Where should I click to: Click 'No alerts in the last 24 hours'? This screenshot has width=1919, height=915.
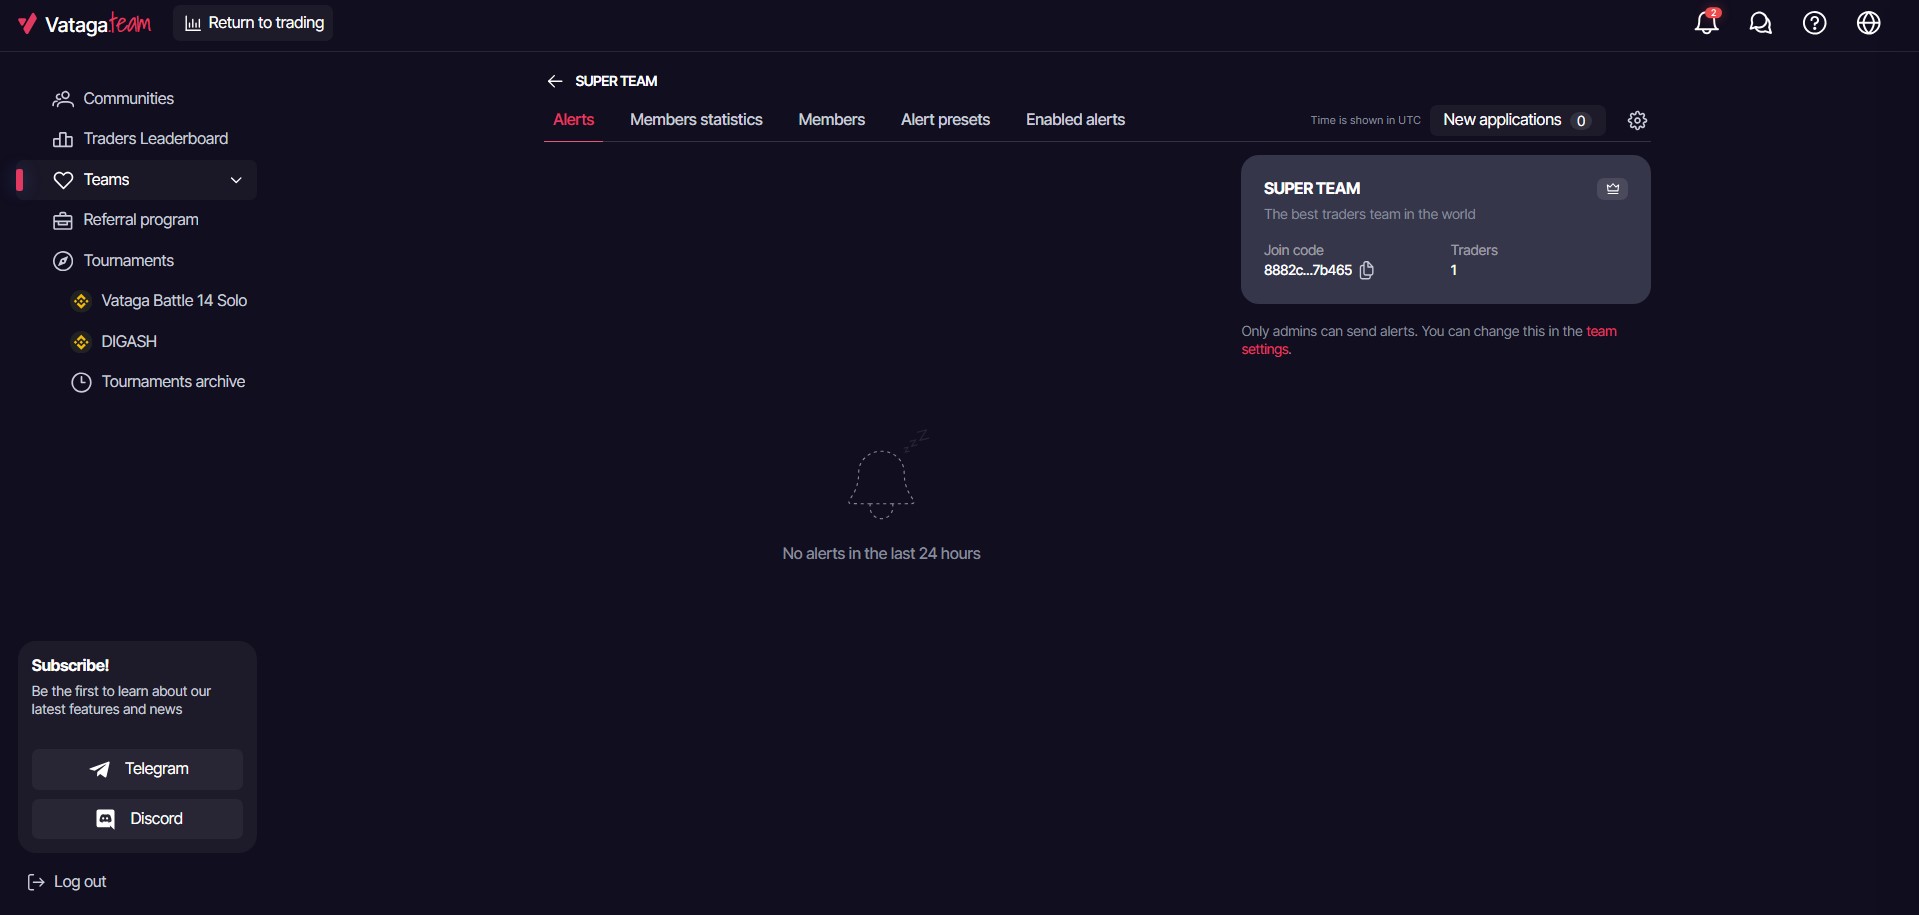[881, 554]
